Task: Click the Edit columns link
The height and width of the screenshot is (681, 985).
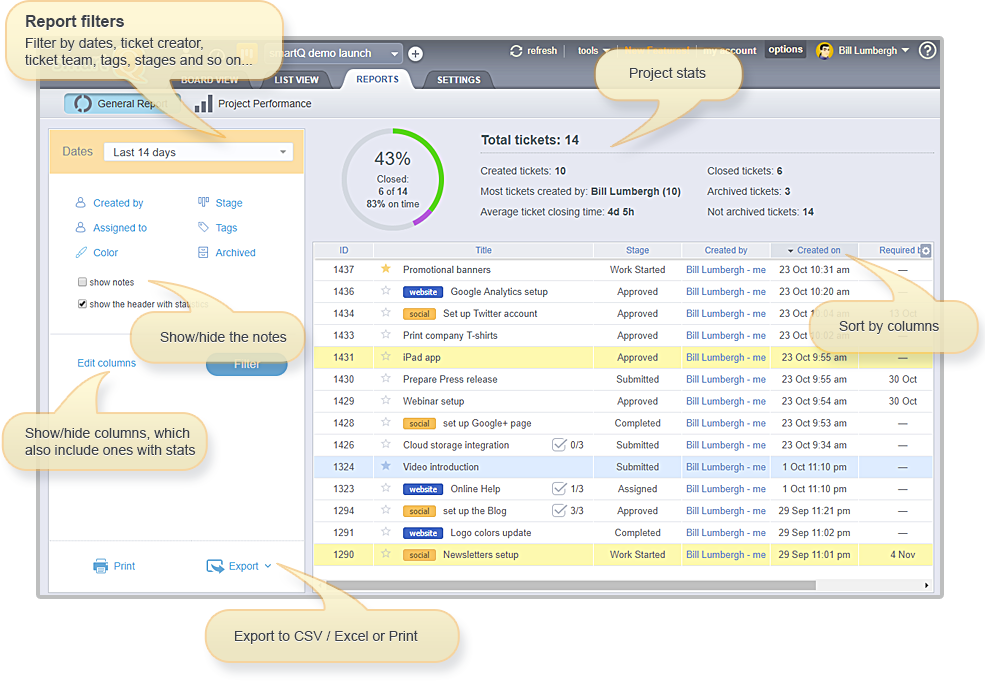Action: coord(106,363)
